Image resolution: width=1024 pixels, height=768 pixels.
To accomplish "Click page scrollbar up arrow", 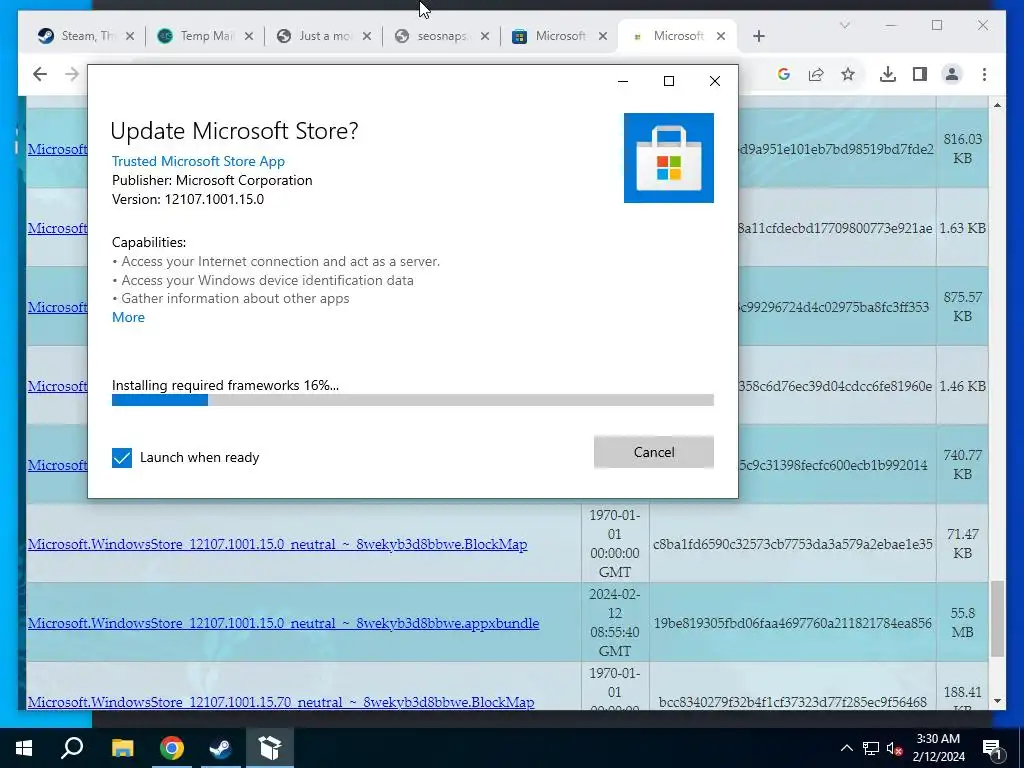I will pyautogui.click(x=997, y=104).
